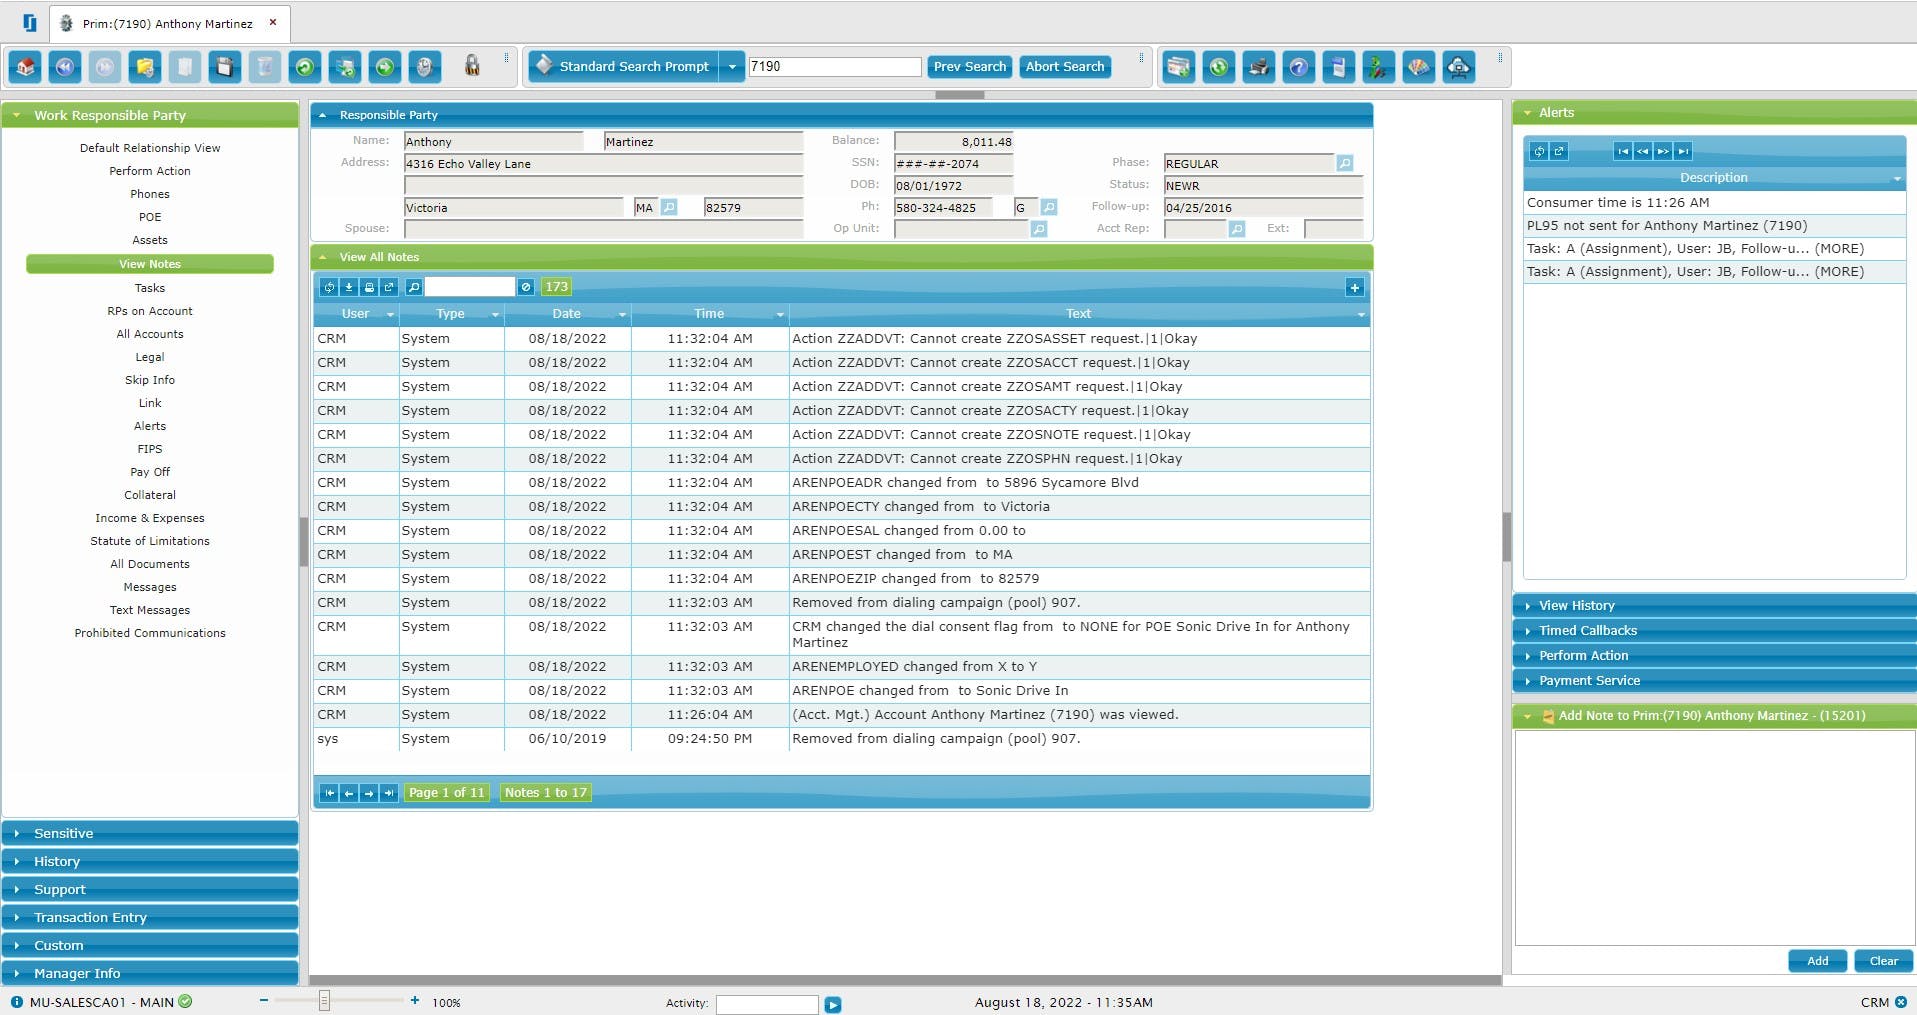
Task: Go to last page of Alerts
Action: click(x=1683, y=151)
